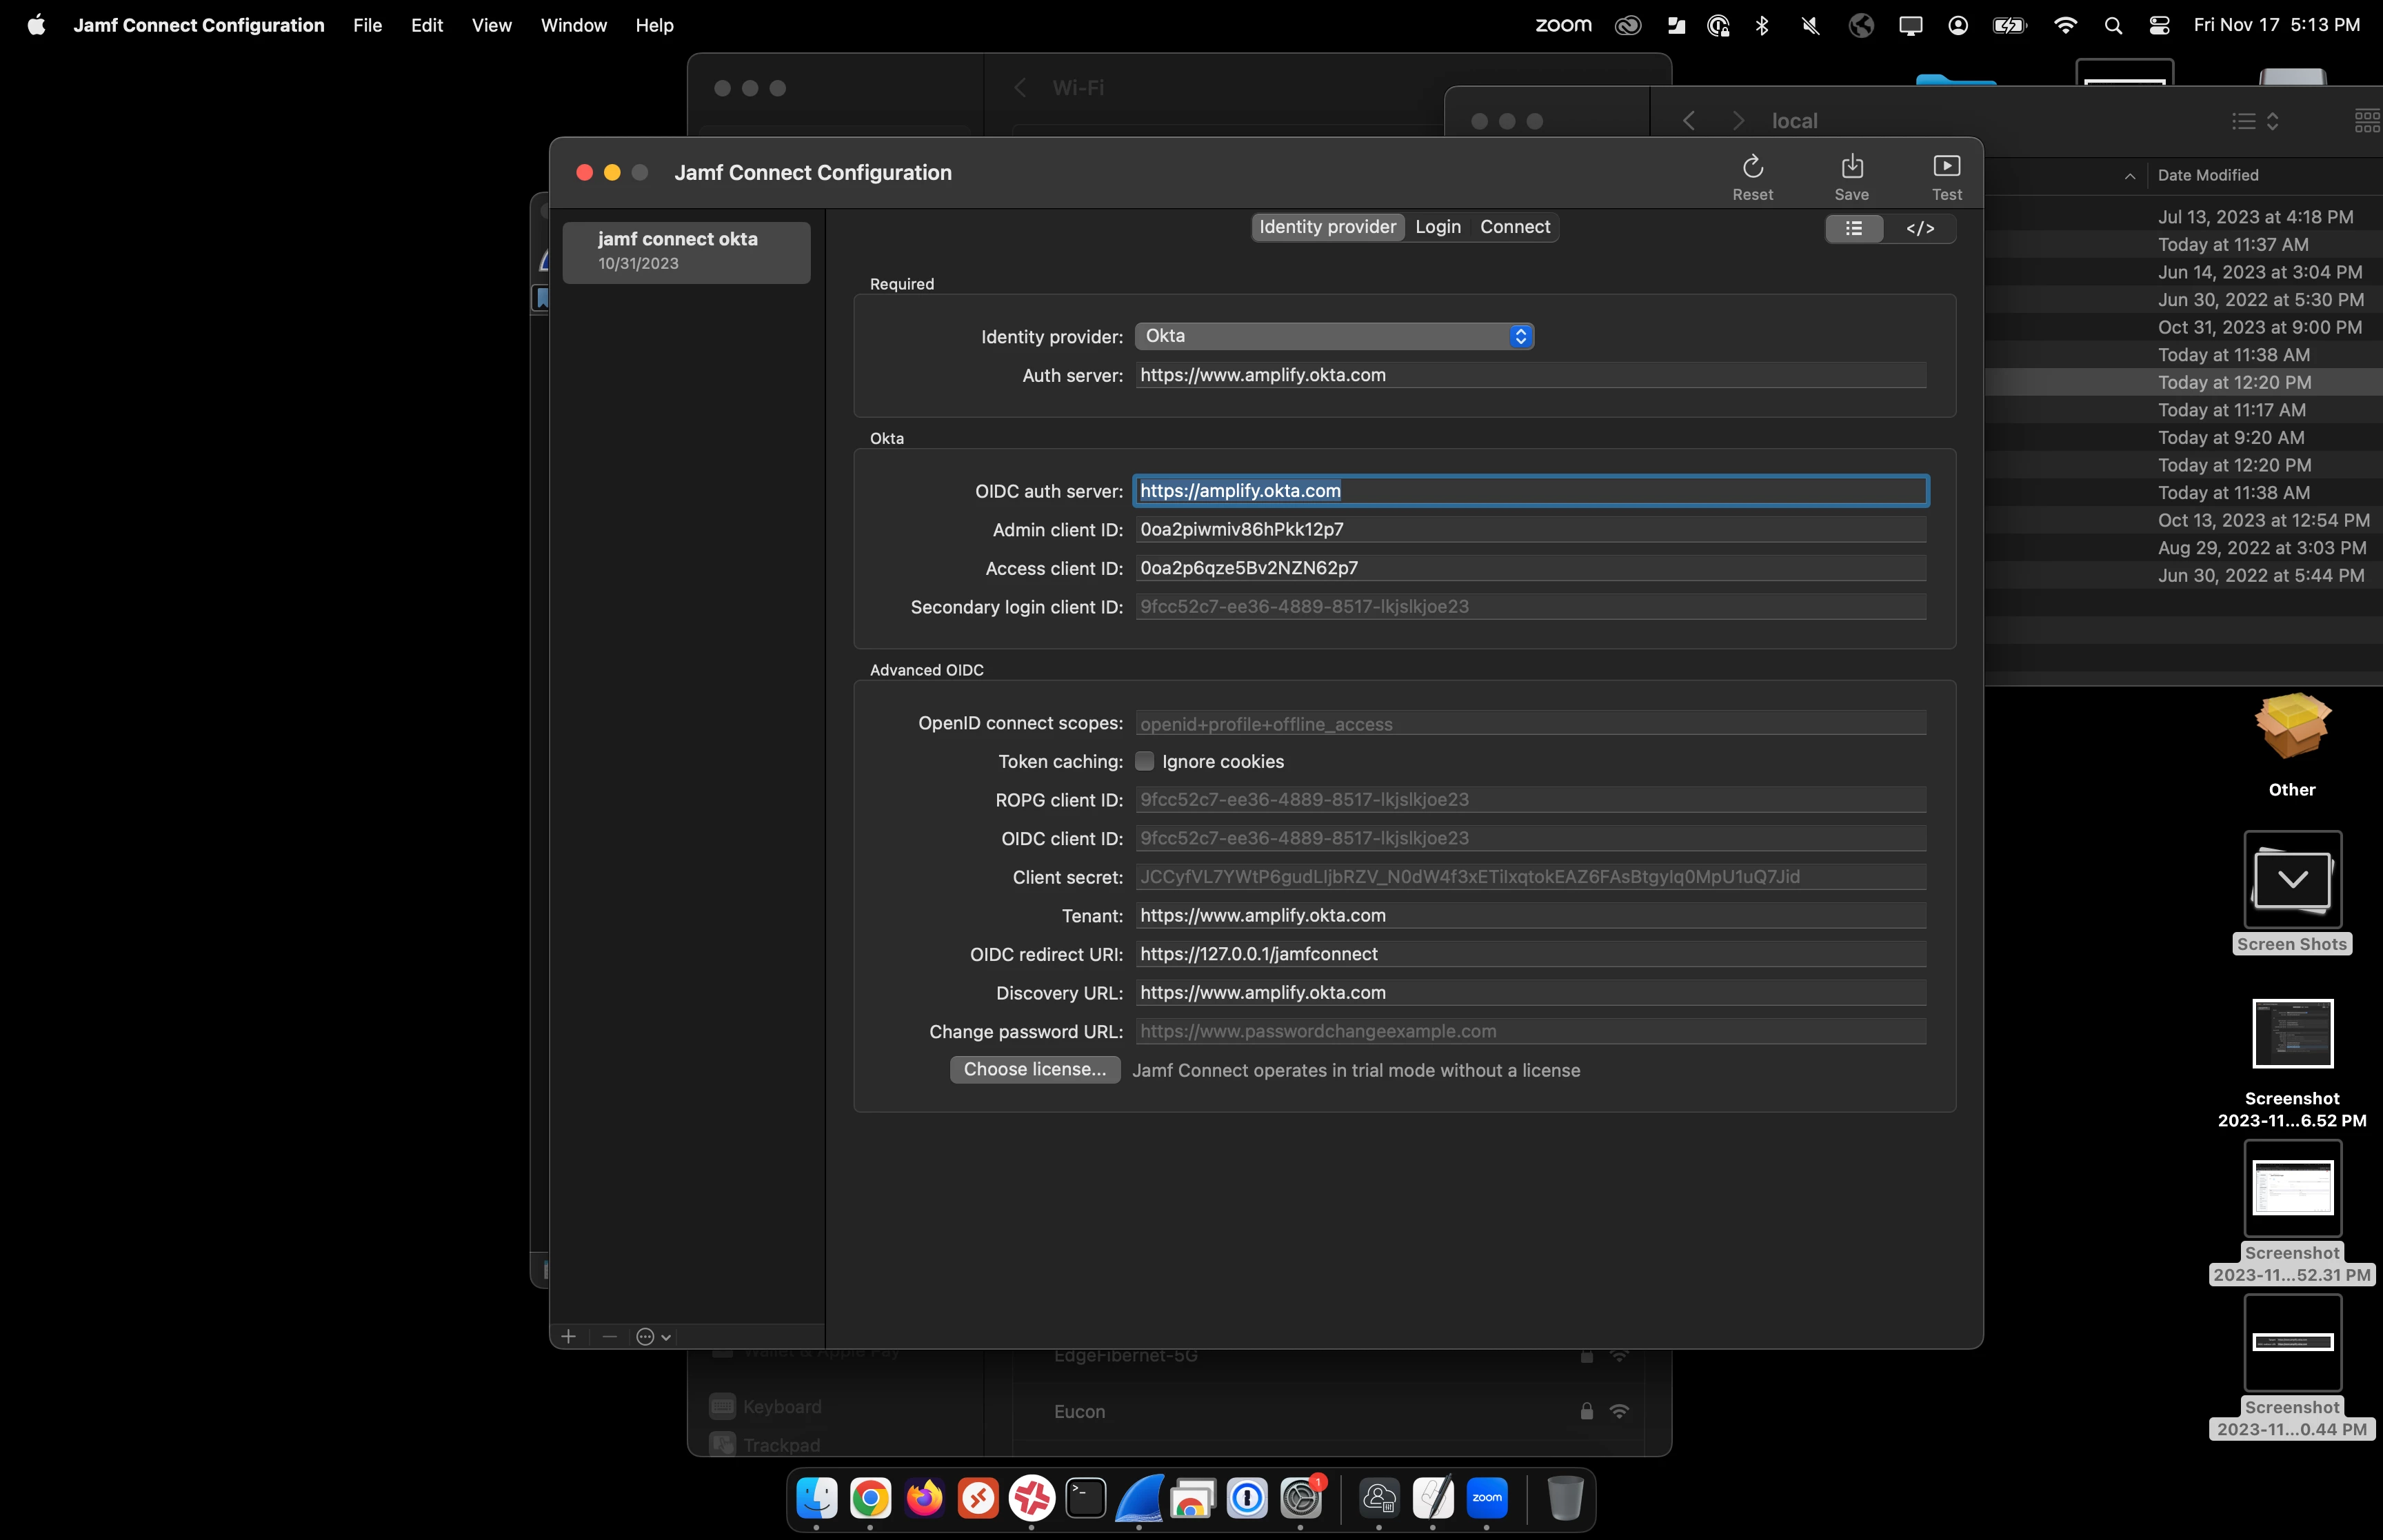This screenshot has width=2383, height=1540.
Task: Remove configuration with minus button
Action: tap(609, 1336)
